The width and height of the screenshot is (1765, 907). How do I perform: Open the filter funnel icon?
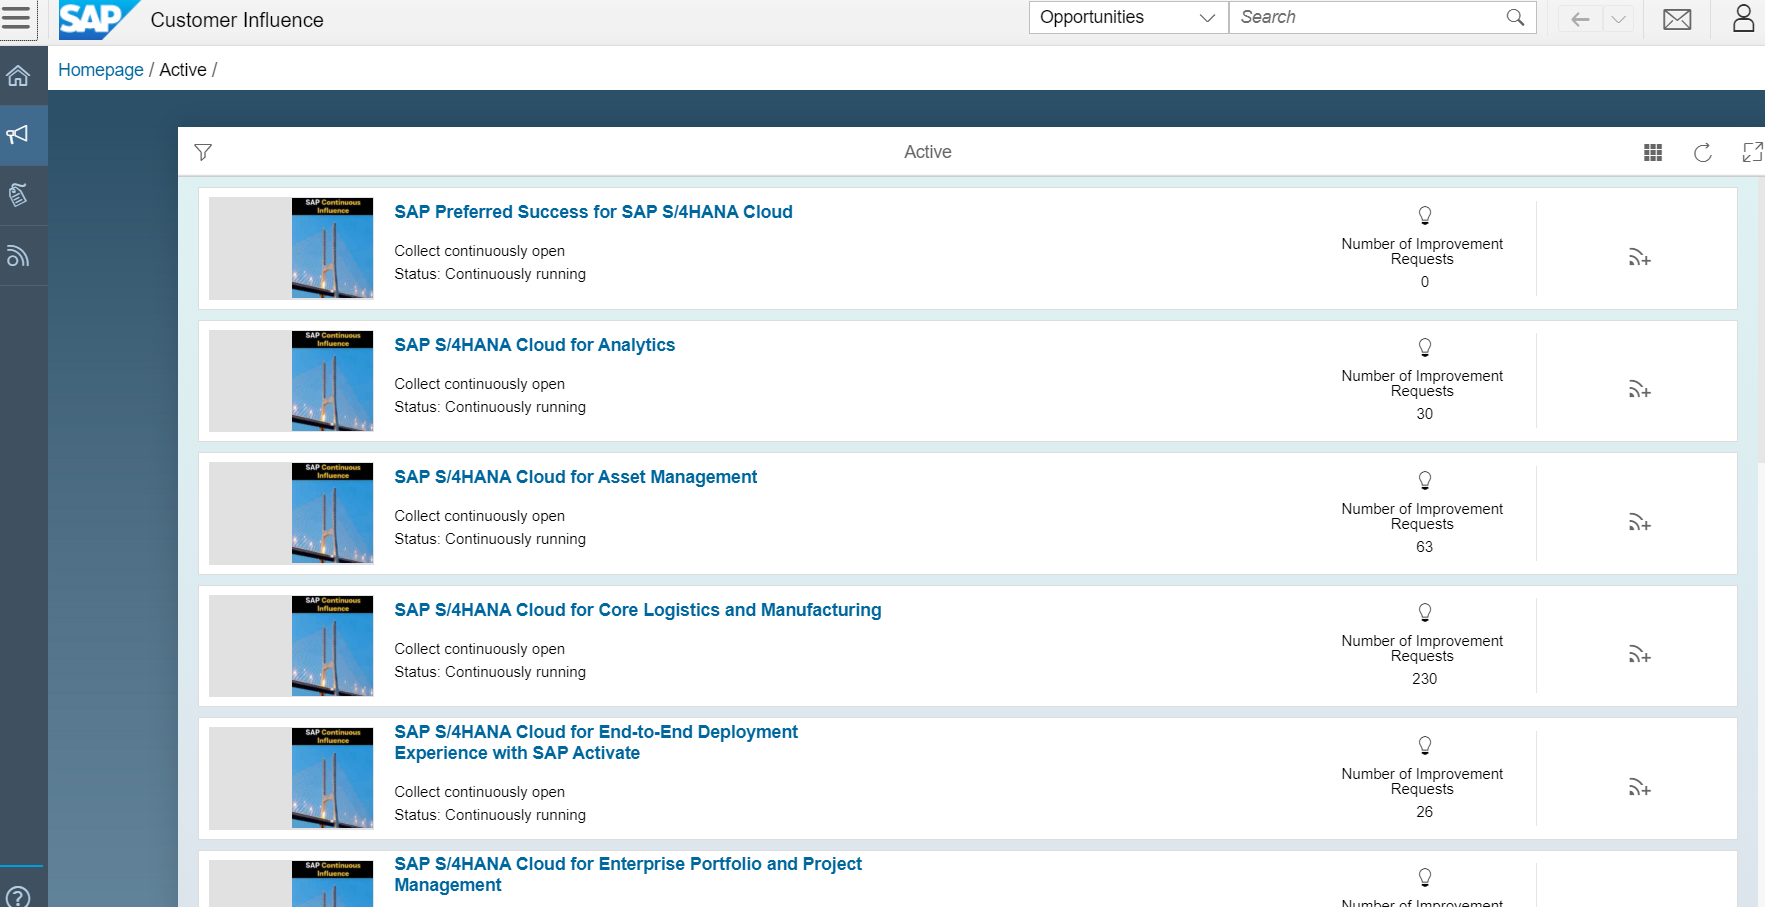tap(203, 152)
